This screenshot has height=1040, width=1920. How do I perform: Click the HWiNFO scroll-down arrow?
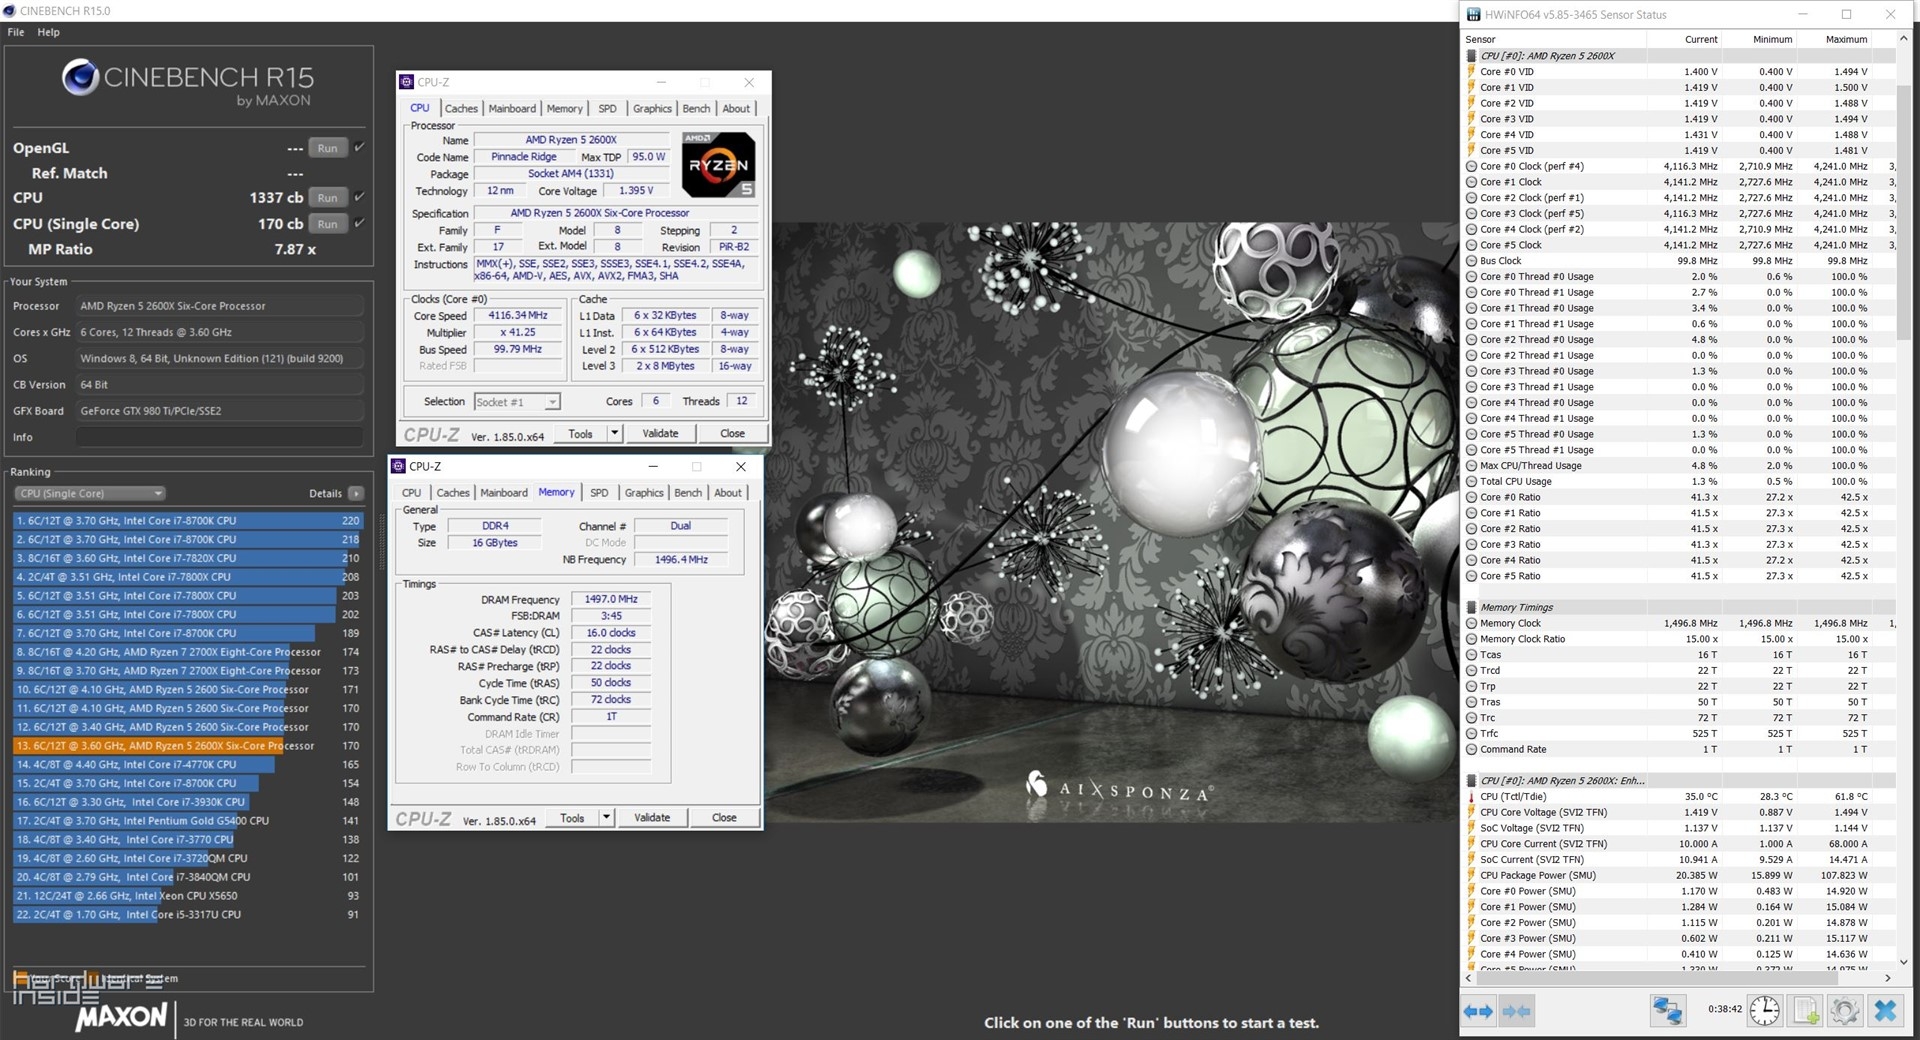click(x=1903, y=962)
